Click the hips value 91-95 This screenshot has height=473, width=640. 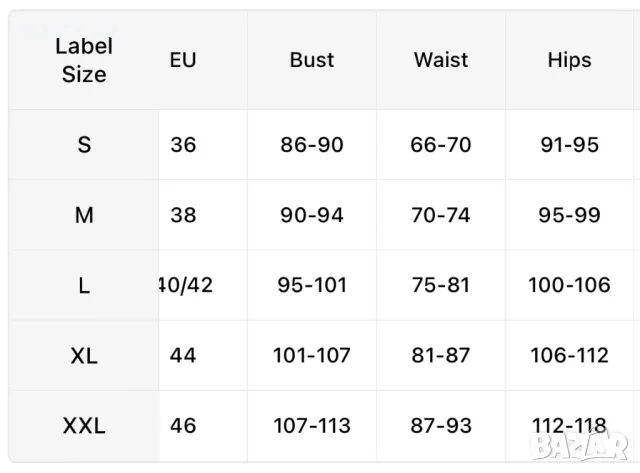pos(569,145)
